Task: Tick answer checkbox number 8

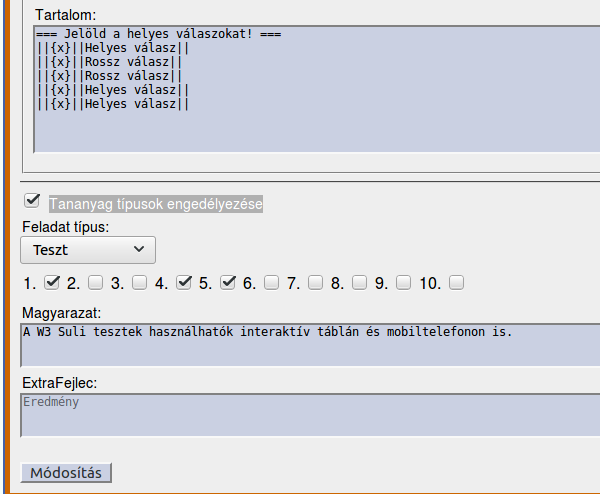Action: coord(359,282)
